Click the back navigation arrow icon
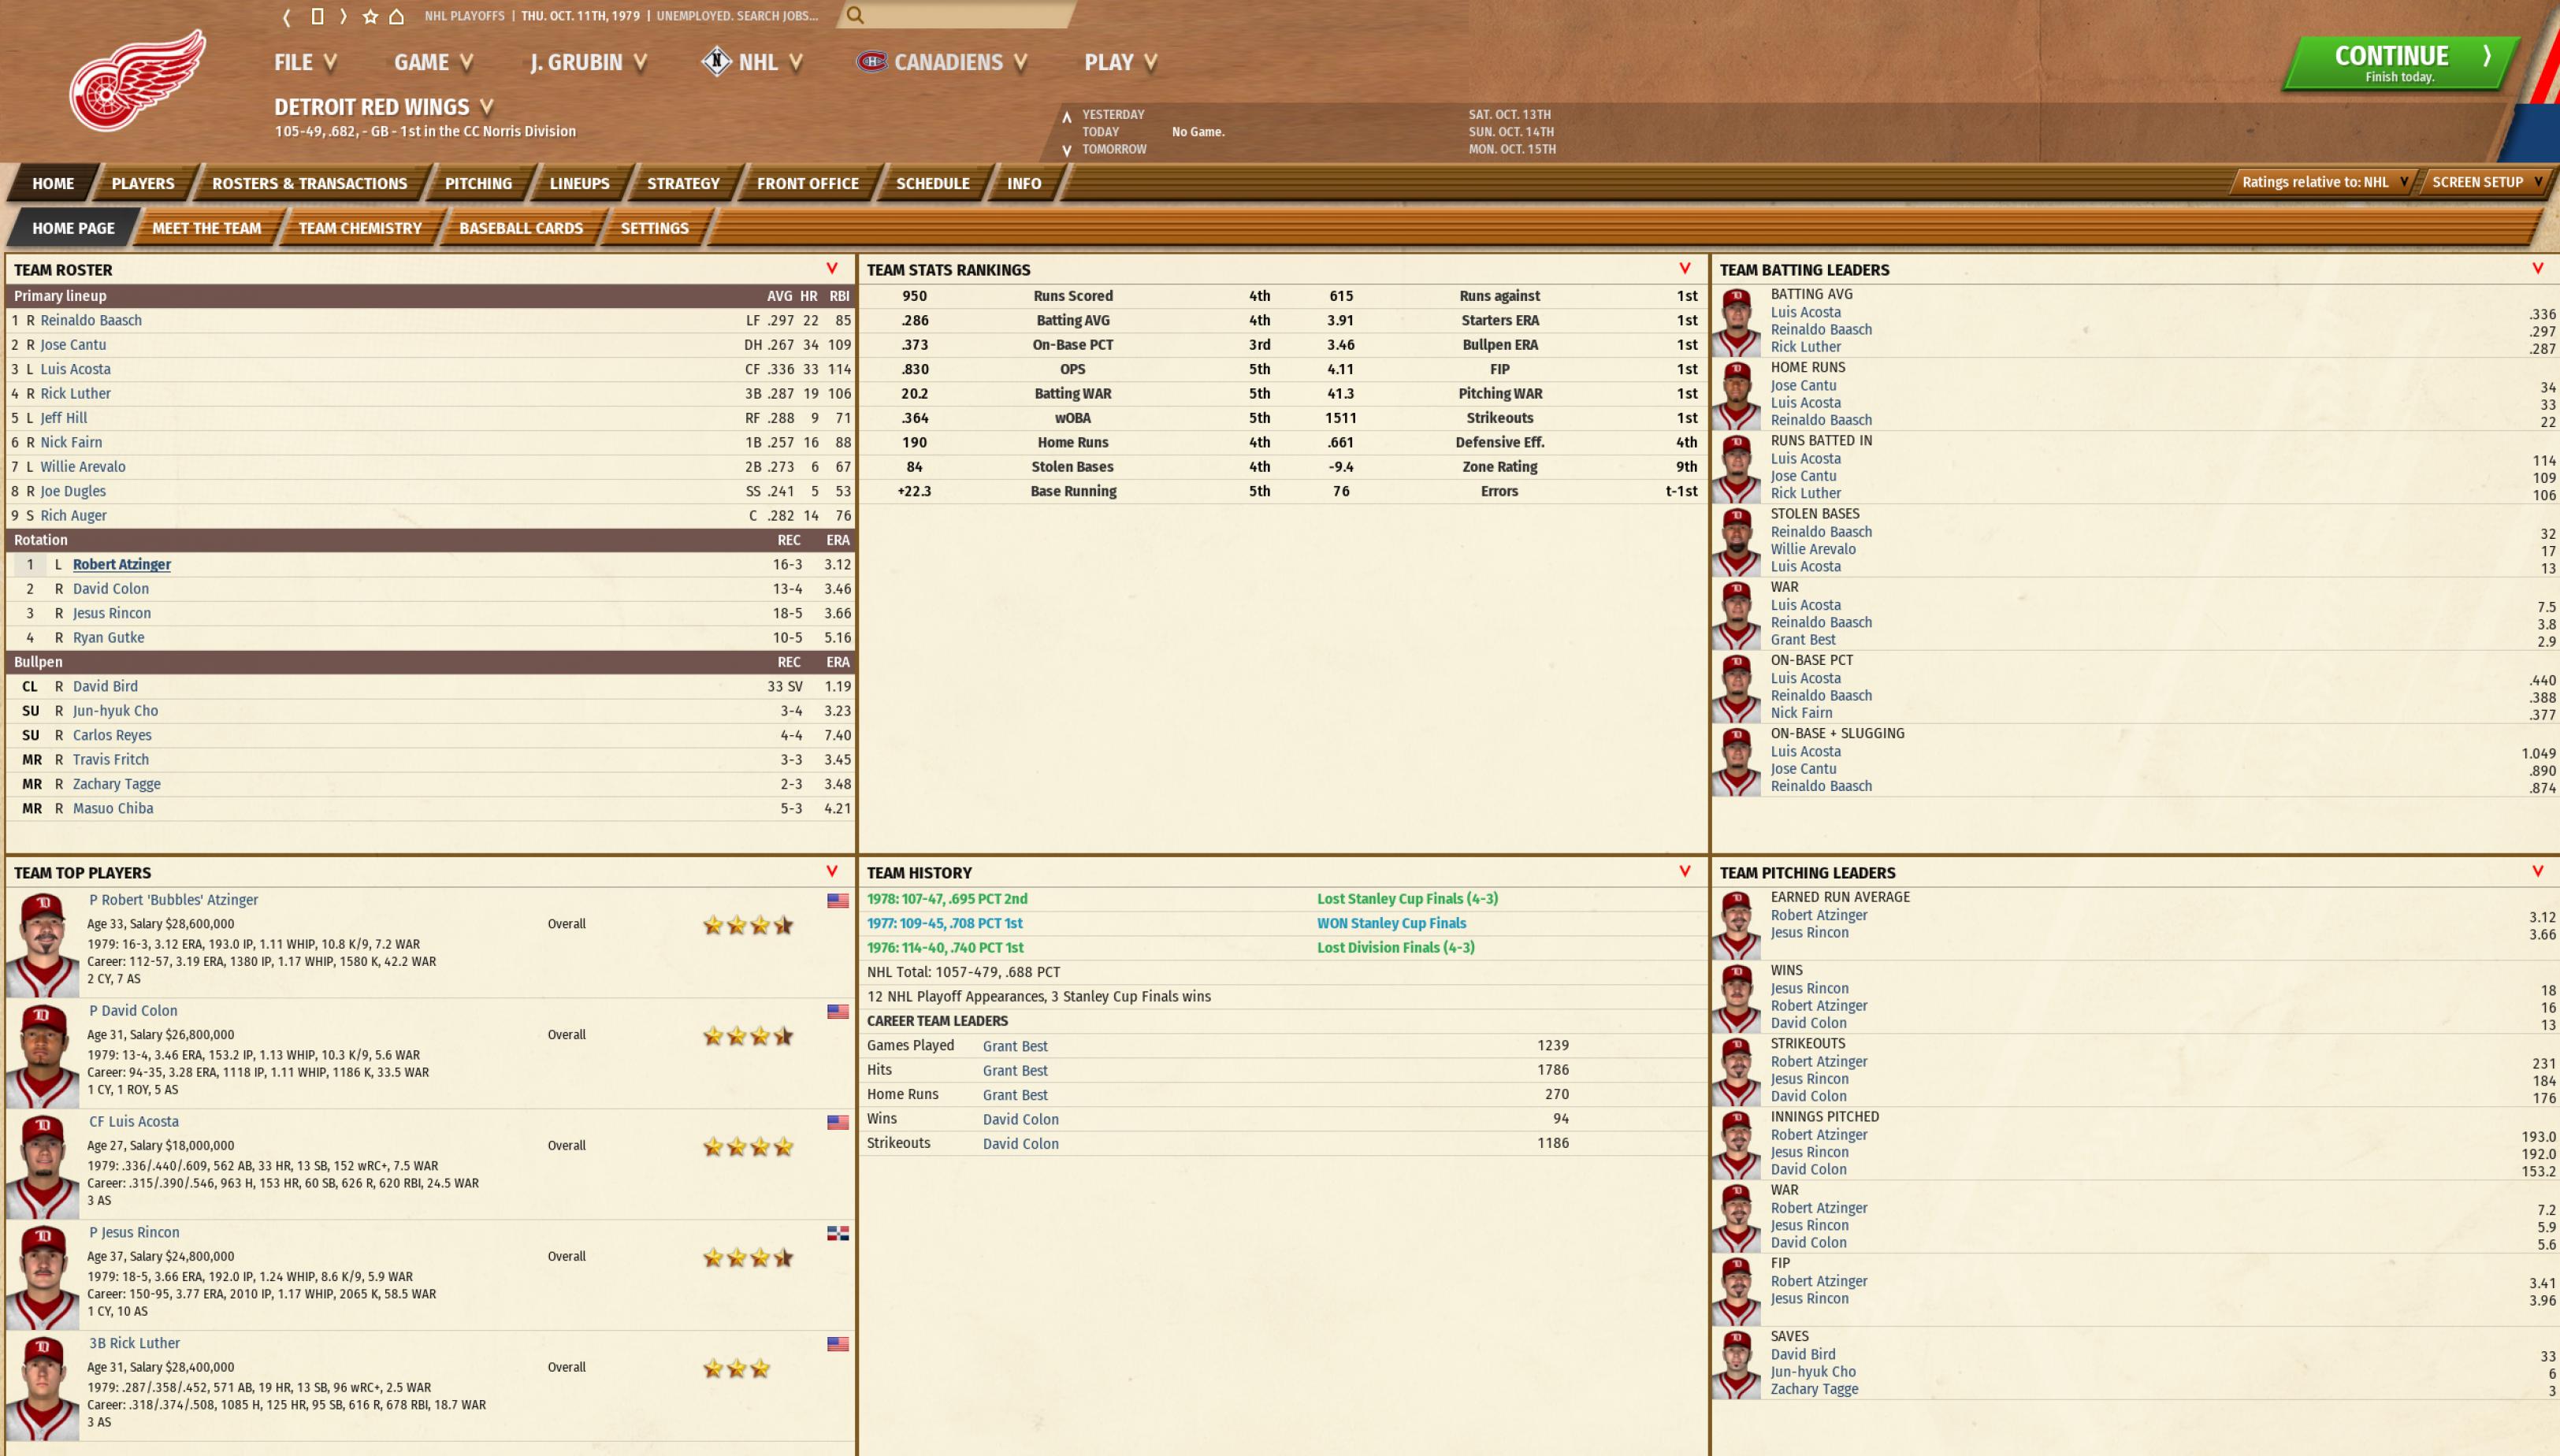The image size is (2560, 1456). click(287, 16)
